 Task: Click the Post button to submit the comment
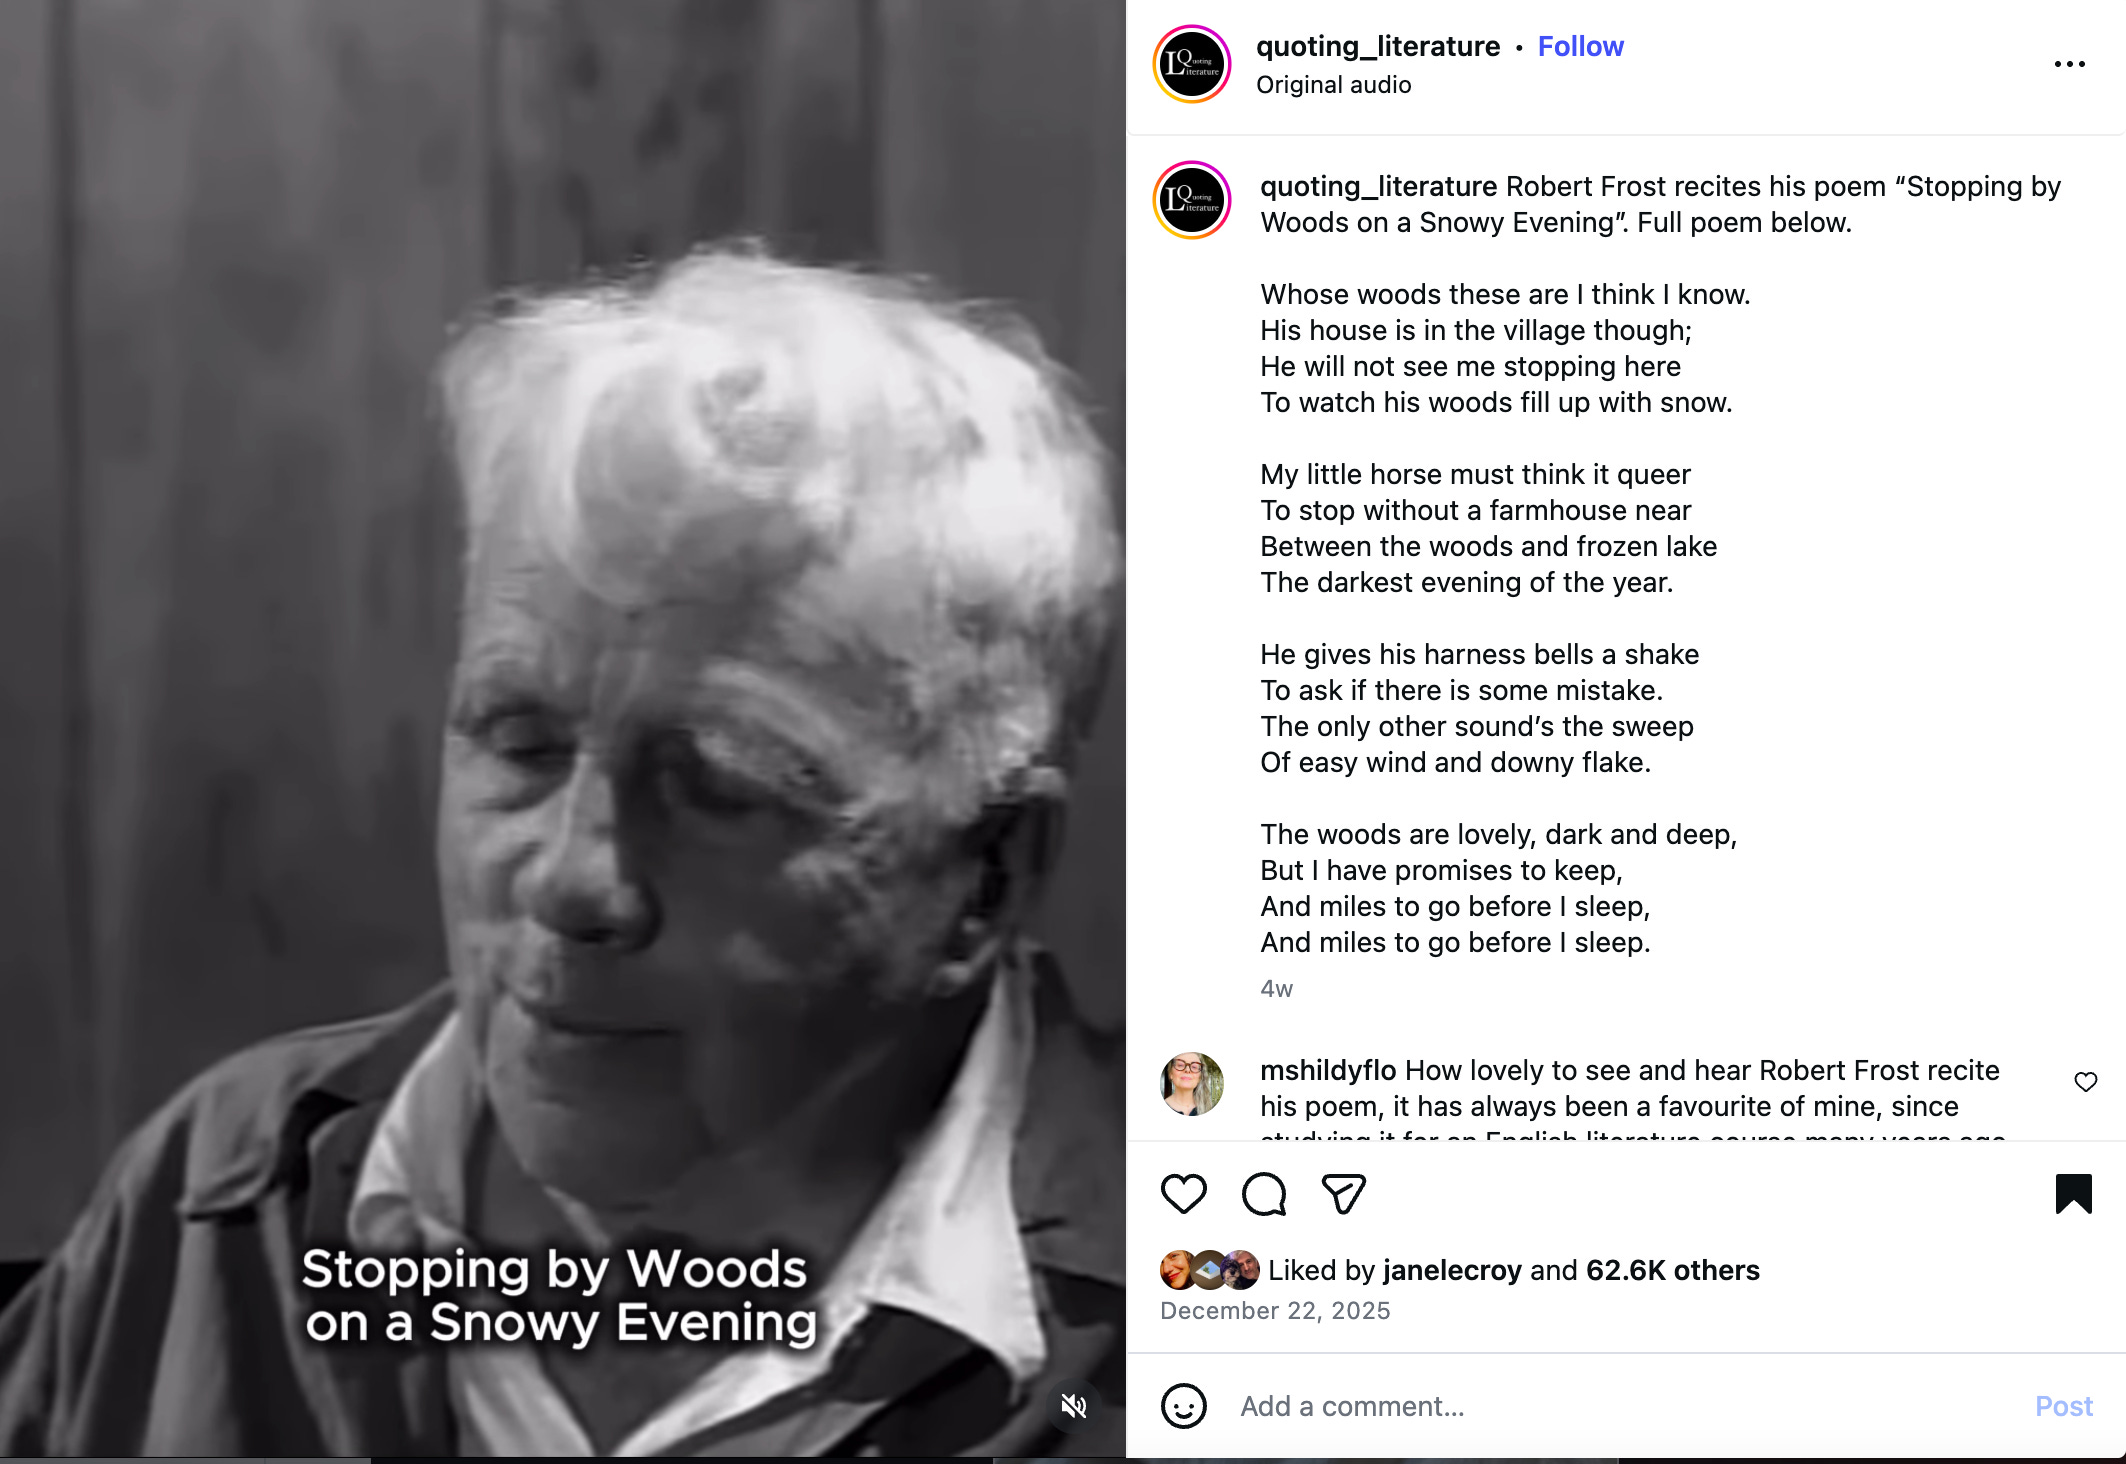[2063, 1406]
